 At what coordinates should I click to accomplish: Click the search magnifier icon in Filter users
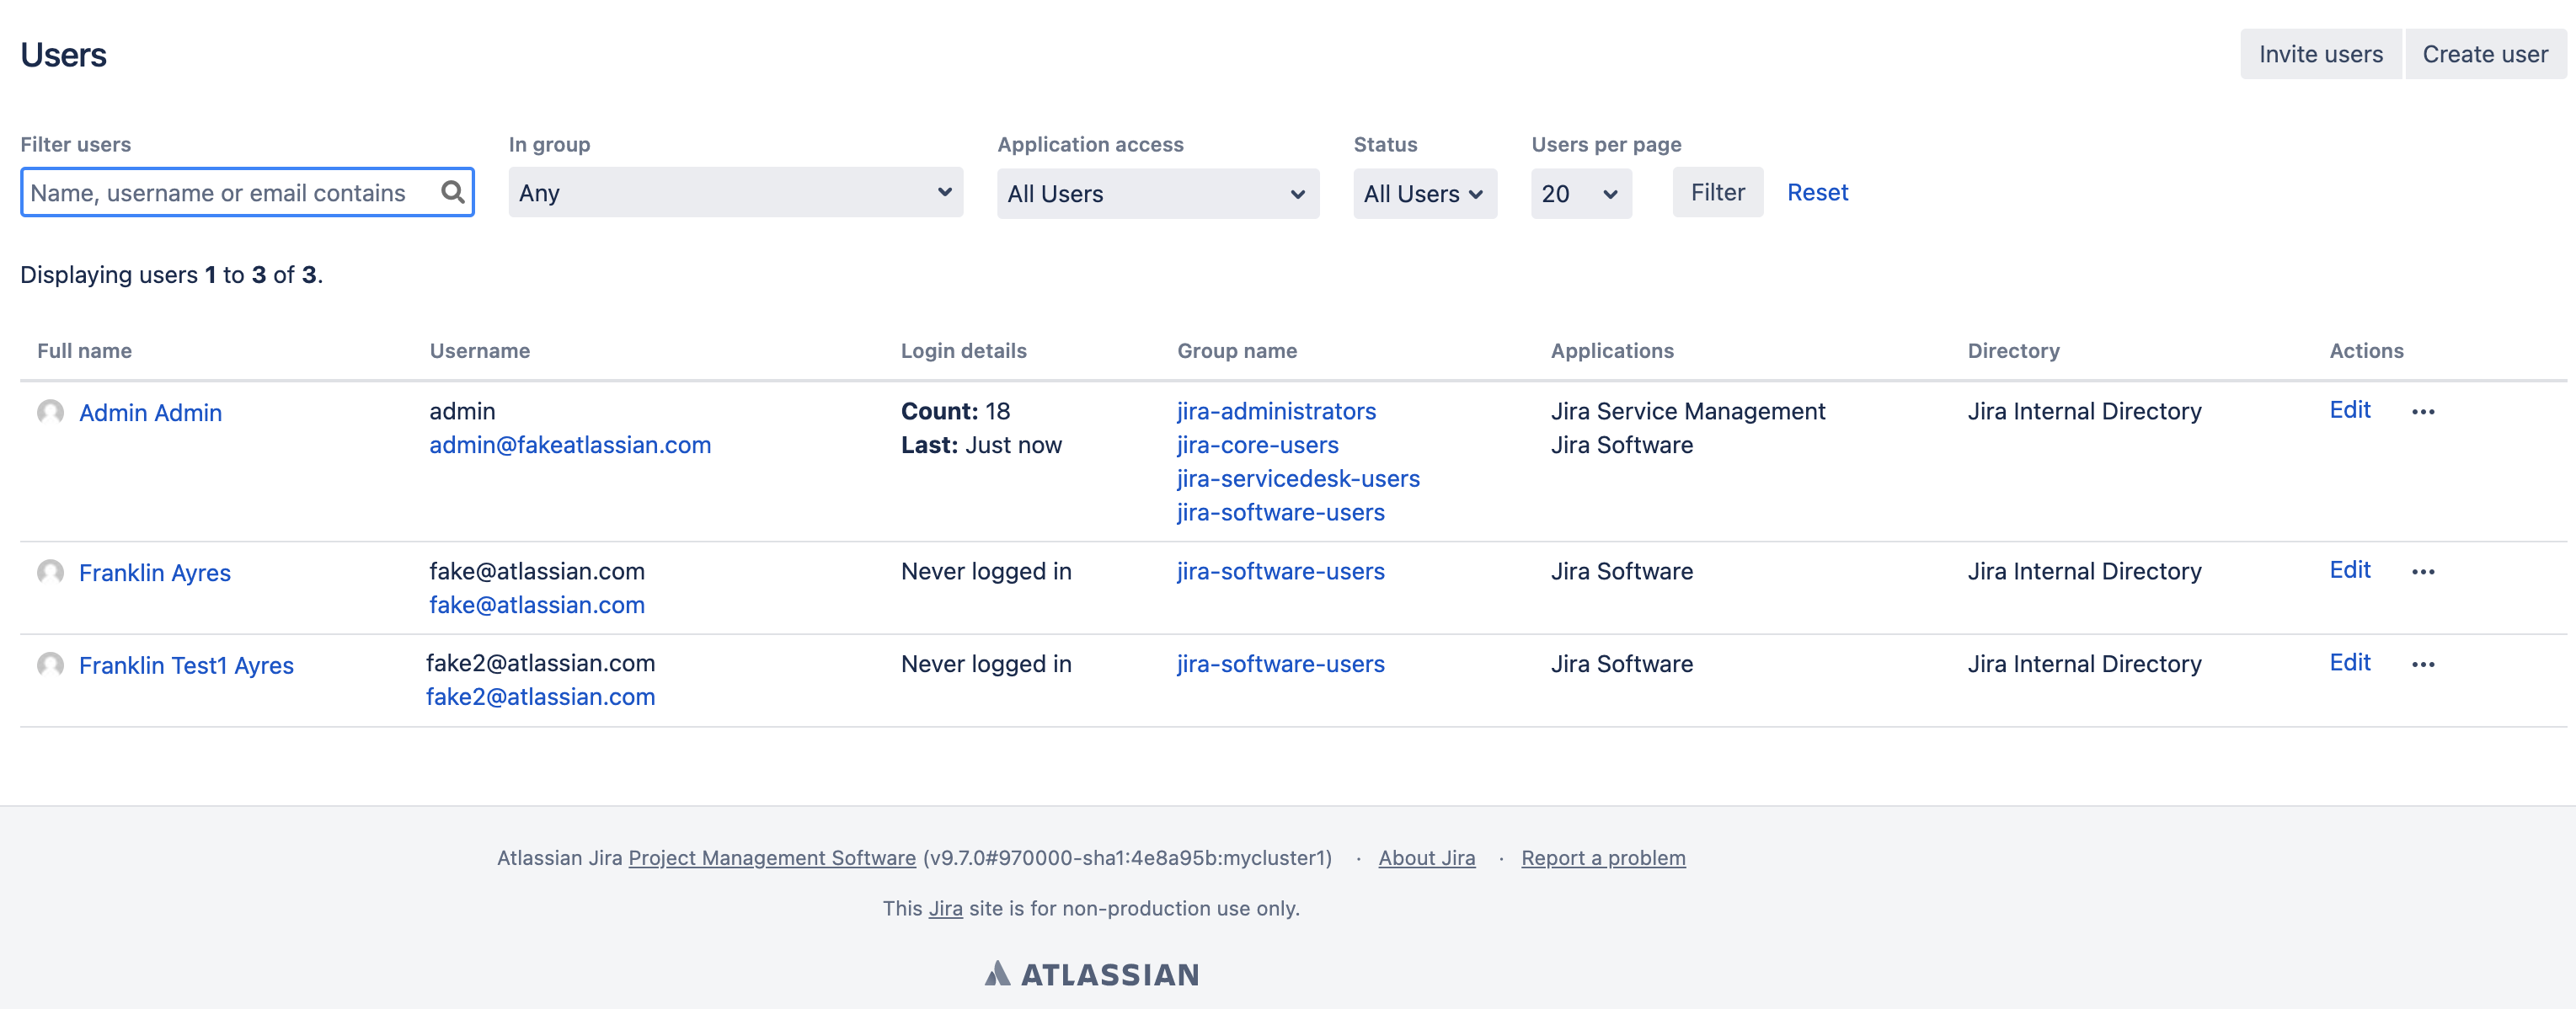coord(452,191)
